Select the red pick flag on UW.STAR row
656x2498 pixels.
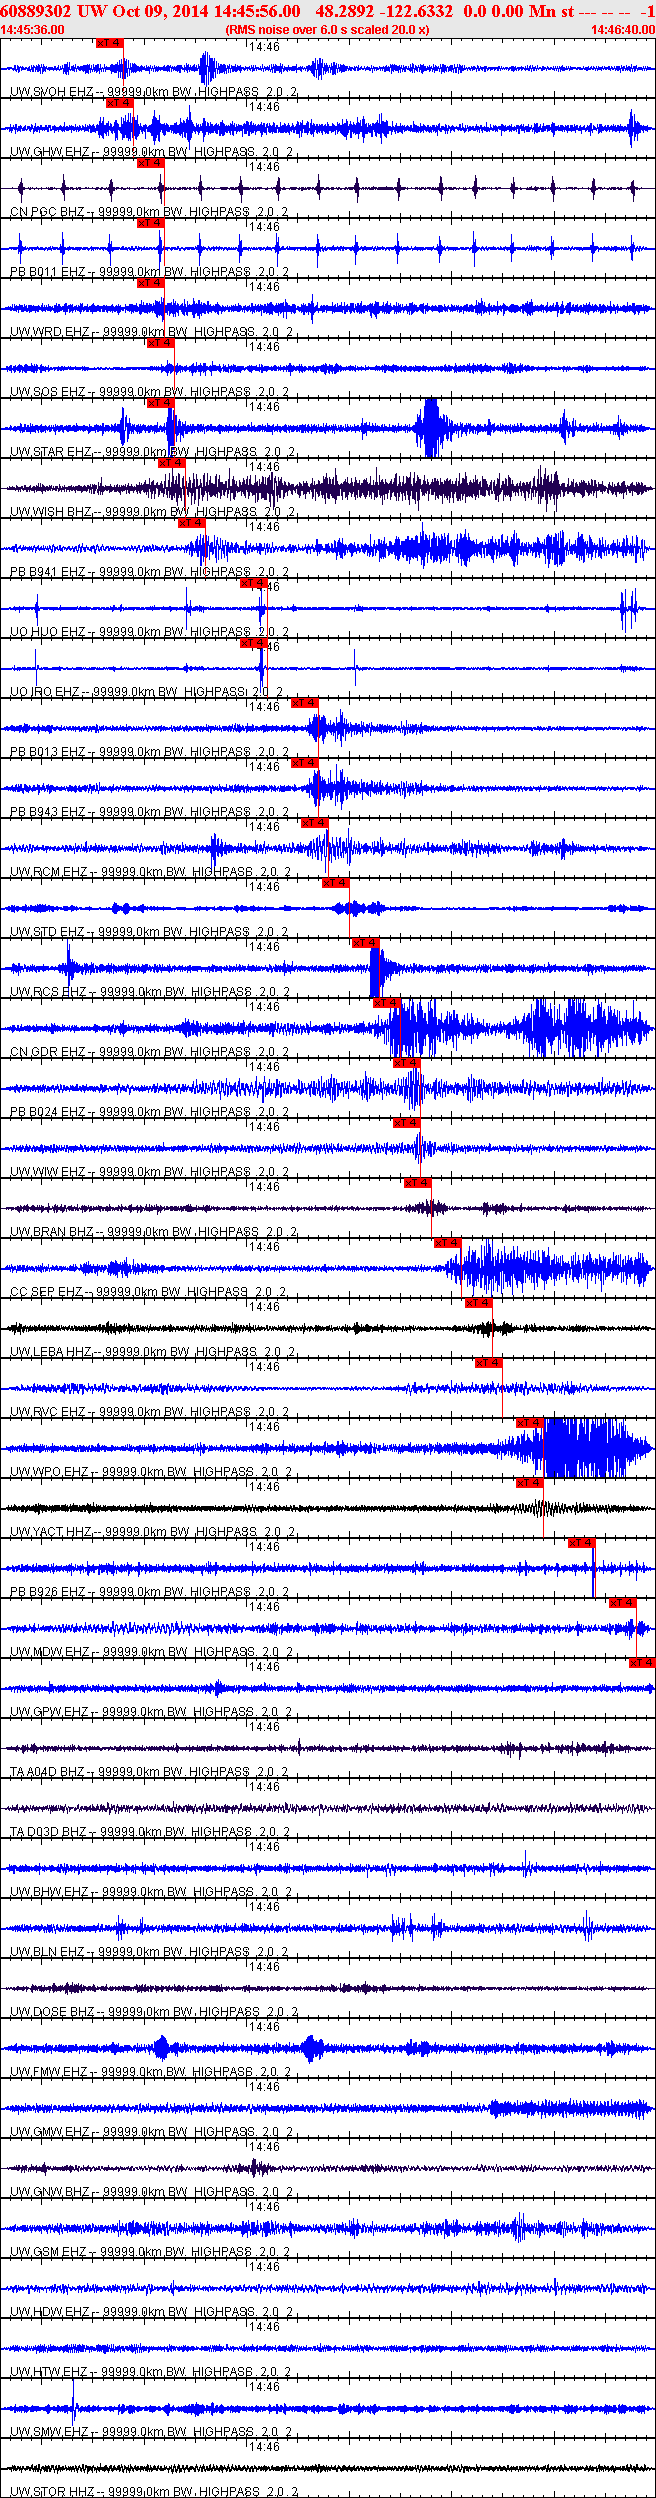pyautogui.click(x=161, y=403)
